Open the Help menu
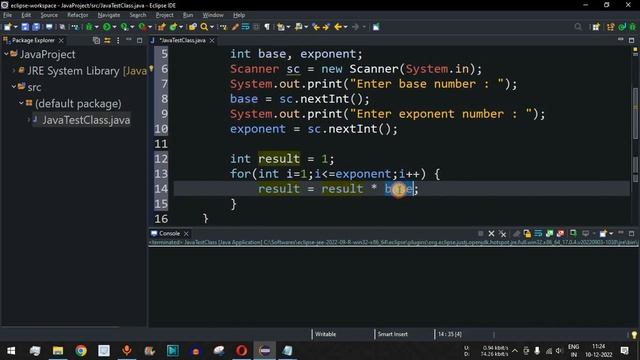Screen dimensions: 640x360 coord(239,15)
